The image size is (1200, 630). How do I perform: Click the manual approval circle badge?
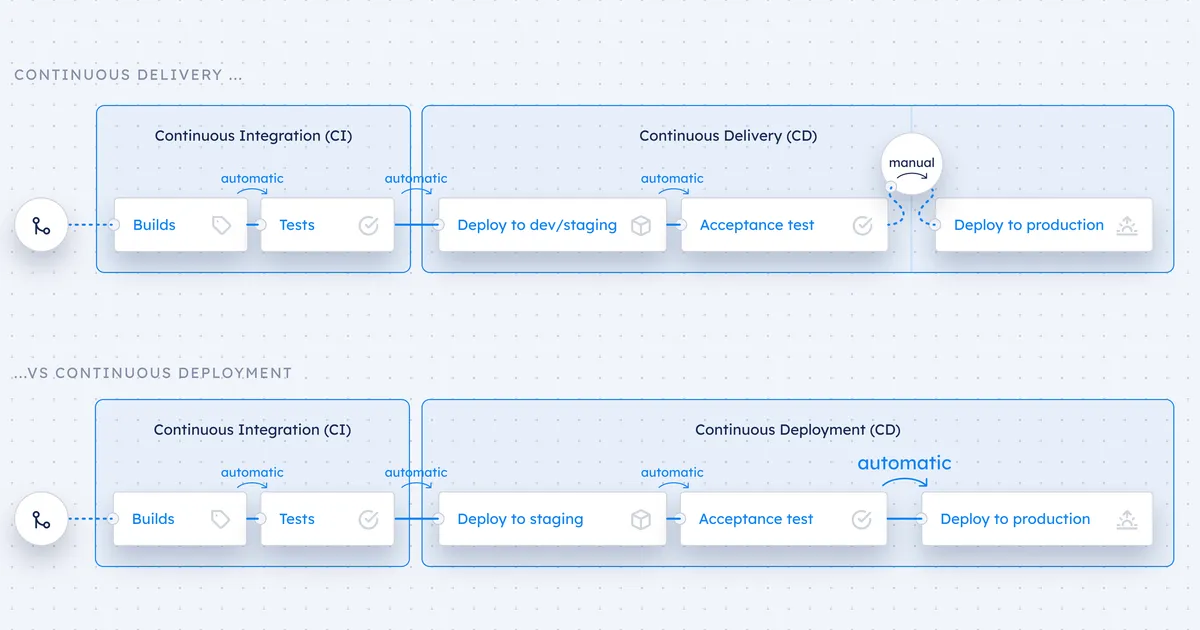tap(912, 165)
